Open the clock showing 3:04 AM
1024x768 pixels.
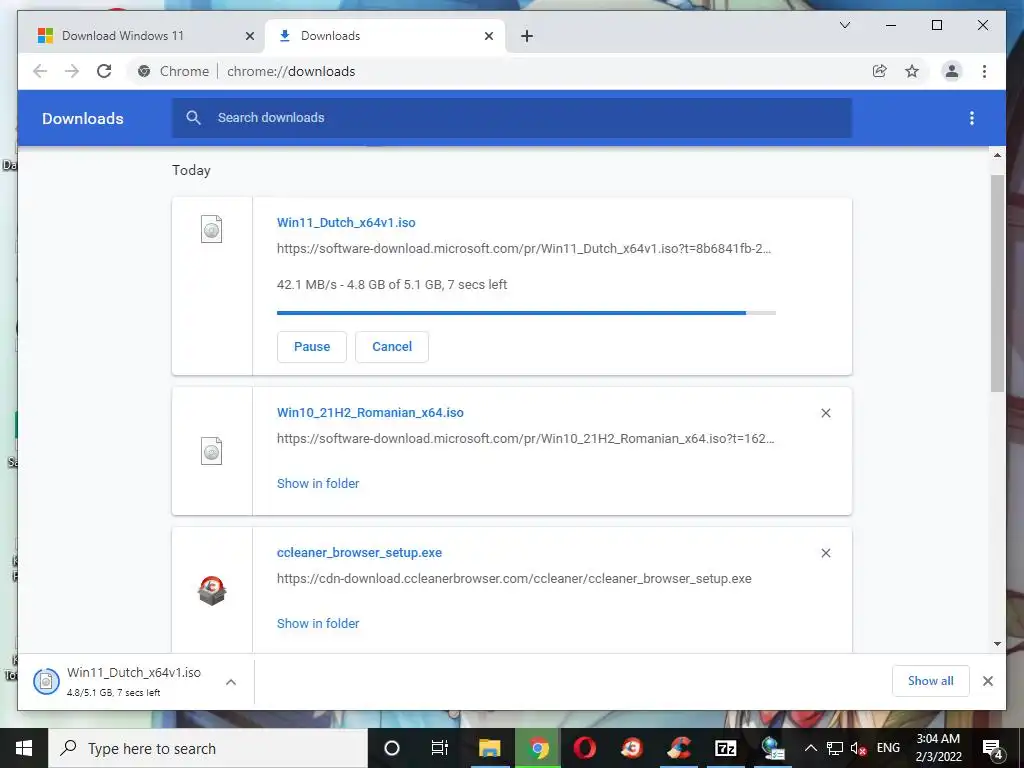pos(938,748)
